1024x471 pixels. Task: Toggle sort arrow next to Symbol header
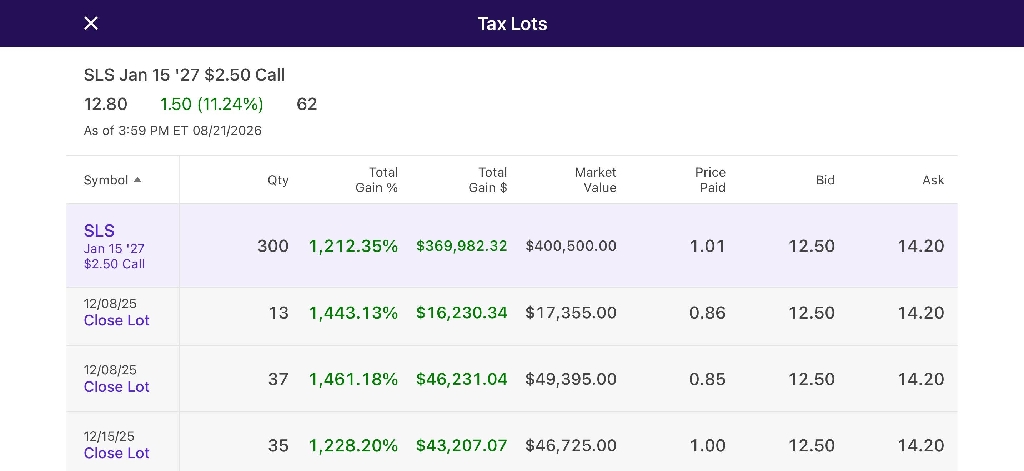137,180
